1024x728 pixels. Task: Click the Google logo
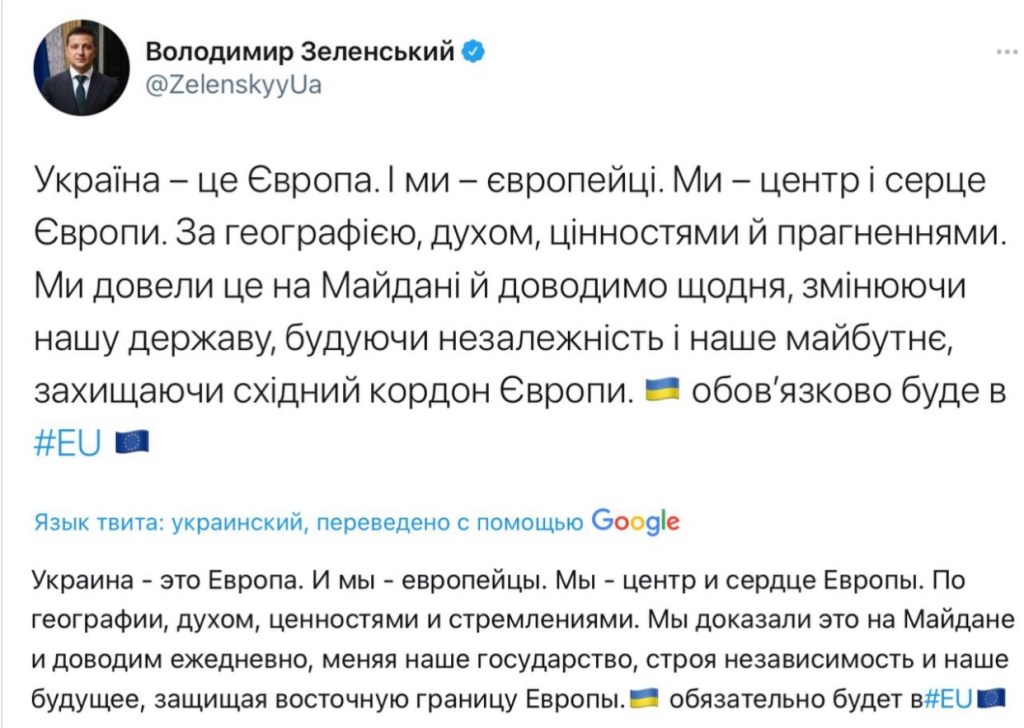coord(635,520)
